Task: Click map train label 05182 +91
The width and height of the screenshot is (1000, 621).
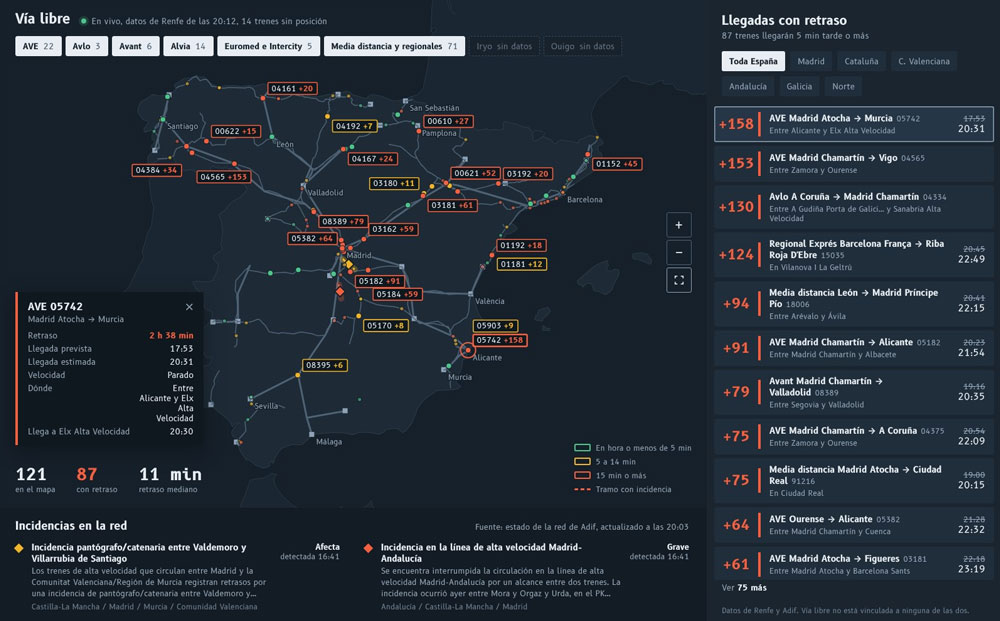Action: 379,281
